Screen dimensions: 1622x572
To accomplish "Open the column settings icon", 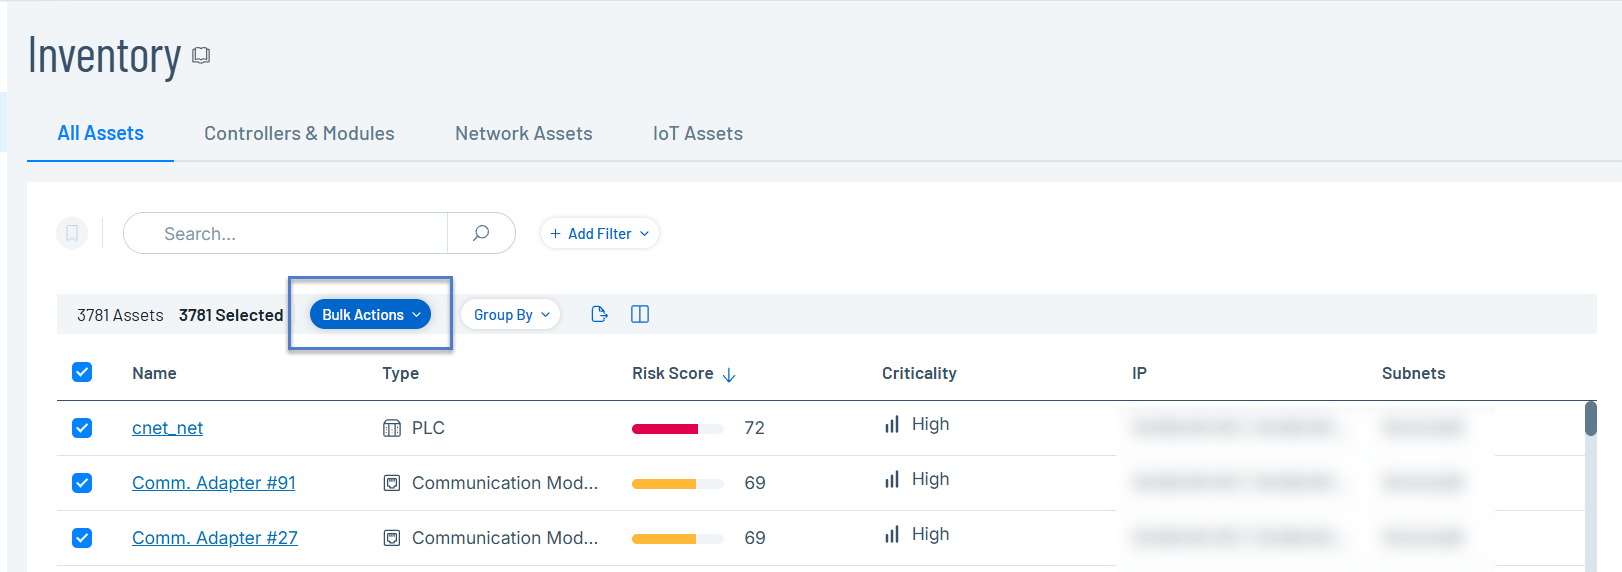I will pyautogui.click(x=640, y=314).
